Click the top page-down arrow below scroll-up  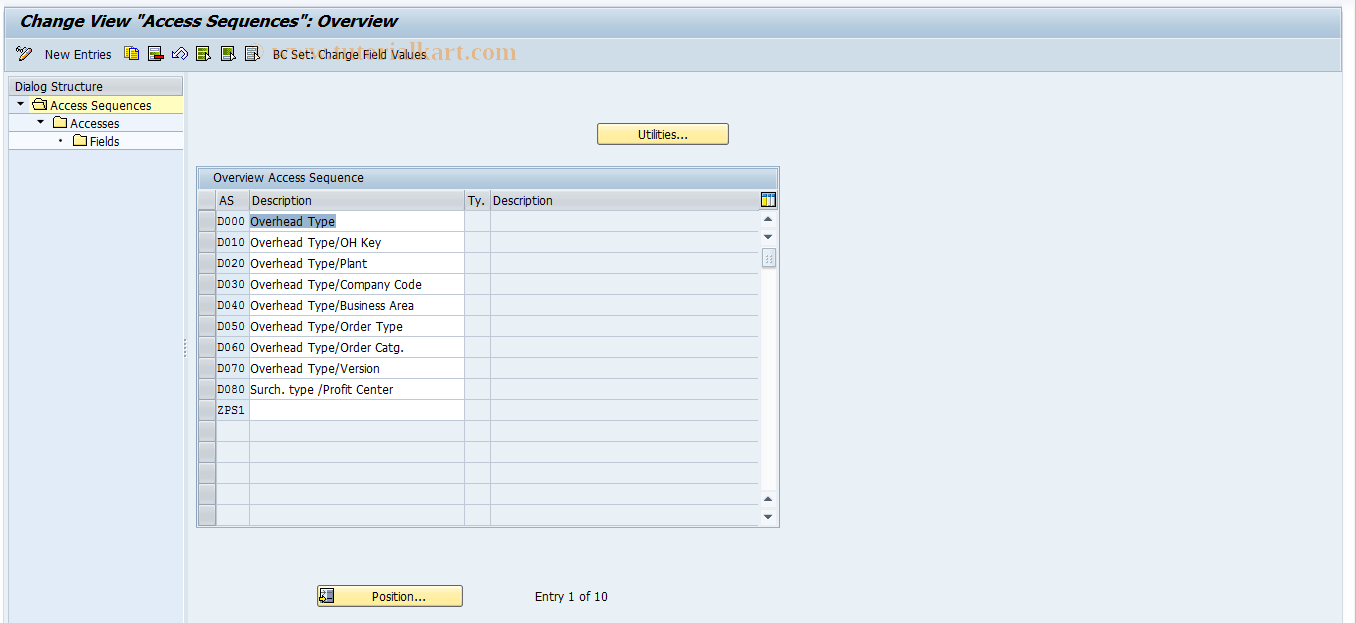768,237
